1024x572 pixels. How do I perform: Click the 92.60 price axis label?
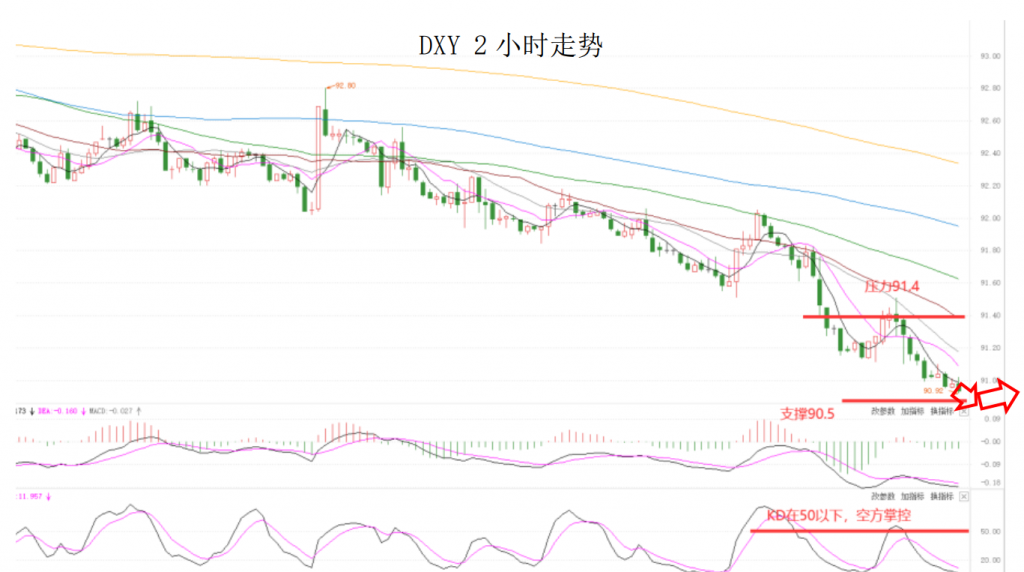(990, 121)
